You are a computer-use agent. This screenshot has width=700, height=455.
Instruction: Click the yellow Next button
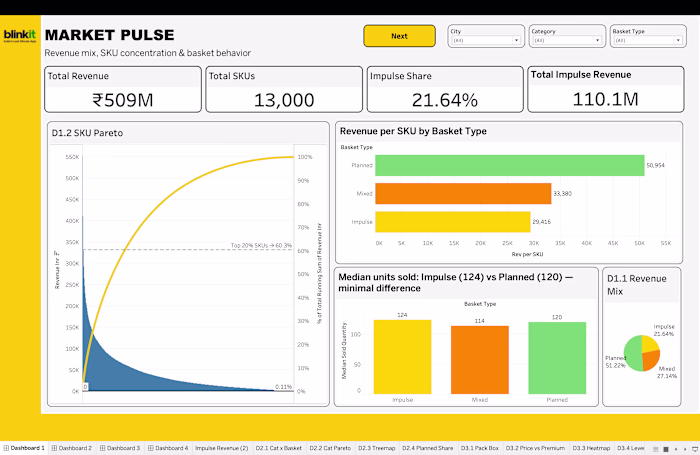(399, 36)
